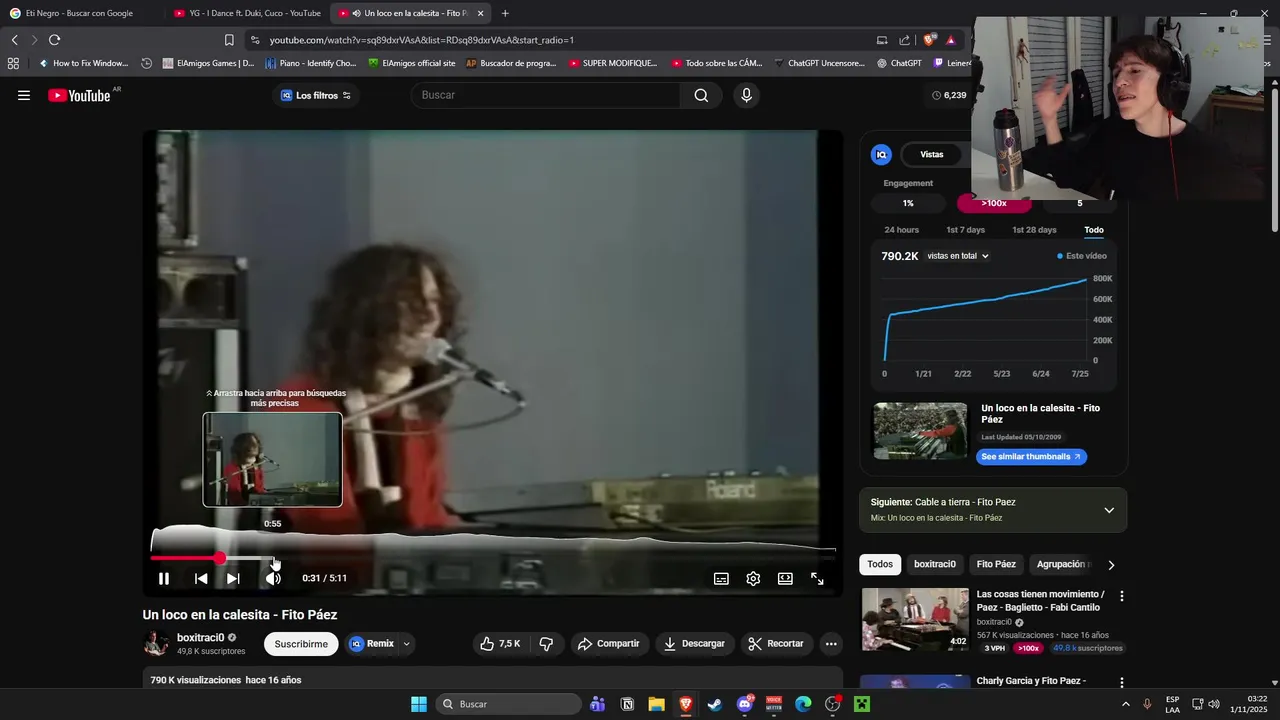Subscribe to boxitraci0 via Suscribirme
This screenshot has height=720, width=1280.
(x=301, y=644)
